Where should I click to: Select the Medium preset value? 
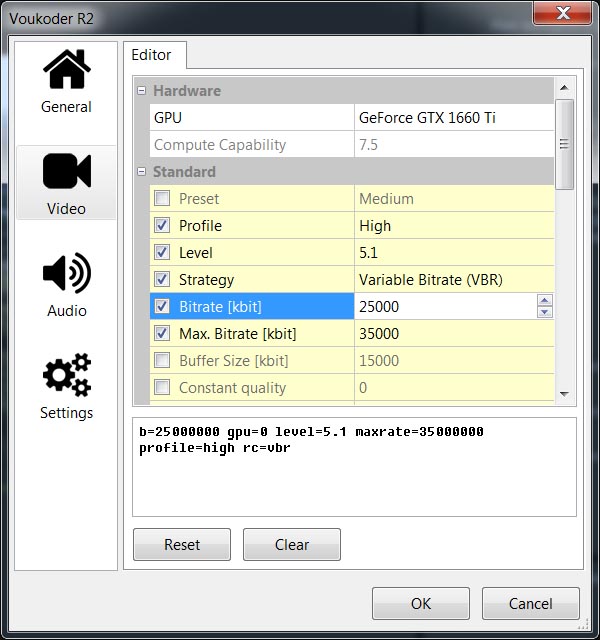point(454,198)
